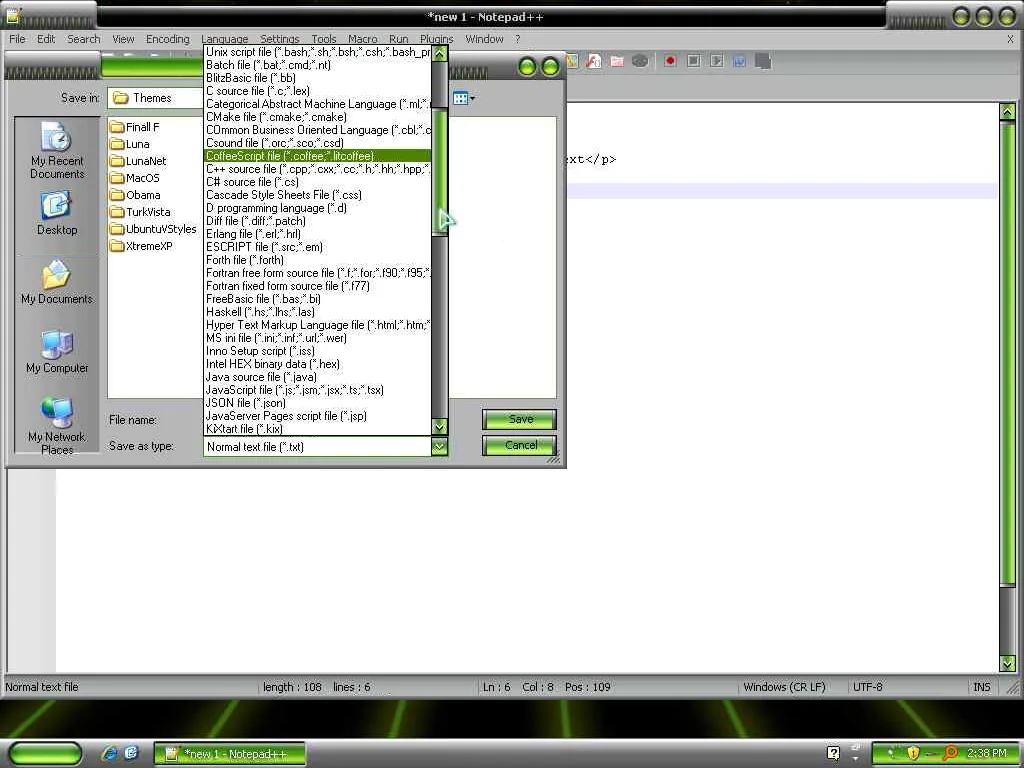Click the grey monitoring eye toolbar icon
Screen dimensions: 1024x768
[x=640, y=61]
